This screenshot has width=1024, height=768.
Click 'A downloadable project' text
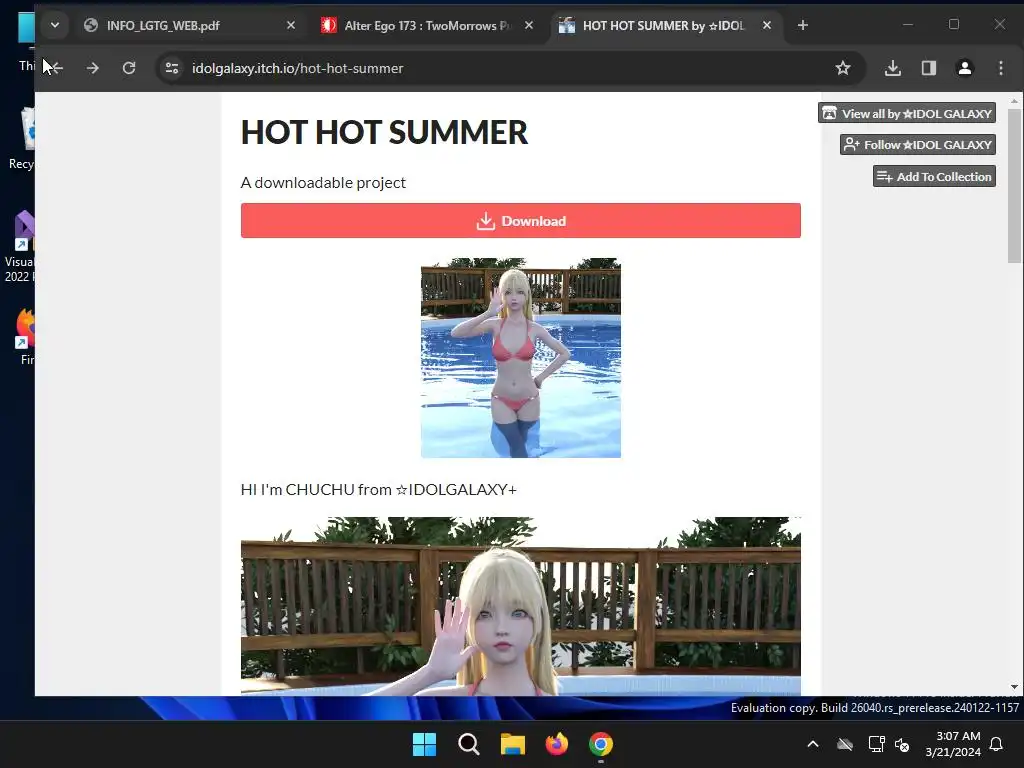(x=323, y=183)
